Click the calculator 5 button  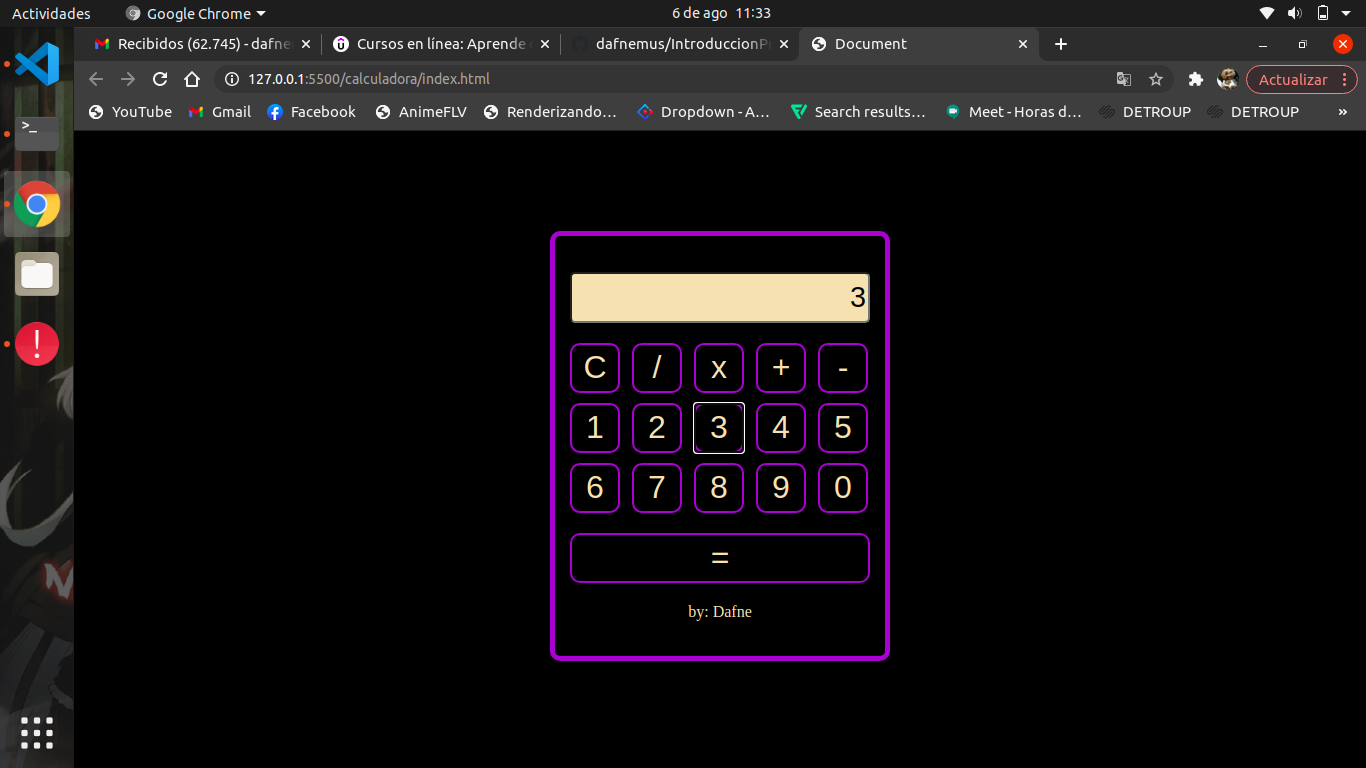pos(843,428)
